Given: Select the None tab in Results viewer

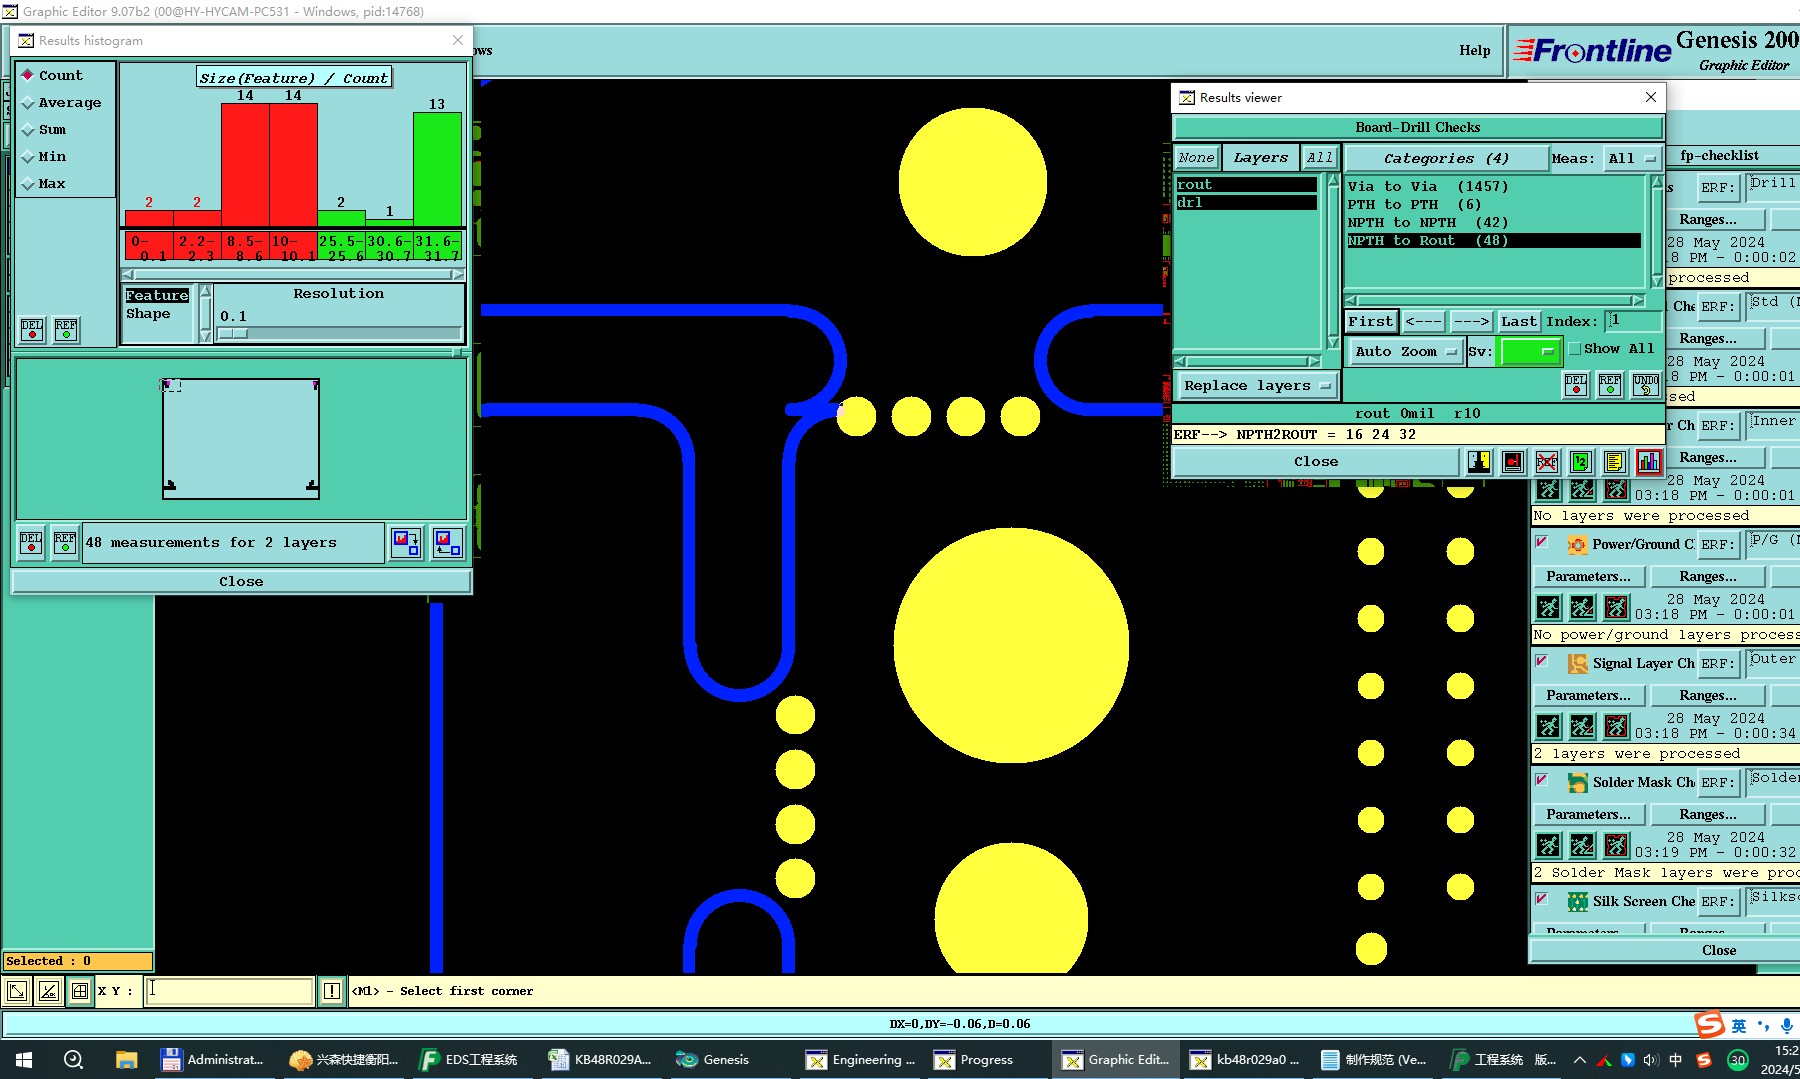Looking at the screenshot, I should click(1196, 158).
